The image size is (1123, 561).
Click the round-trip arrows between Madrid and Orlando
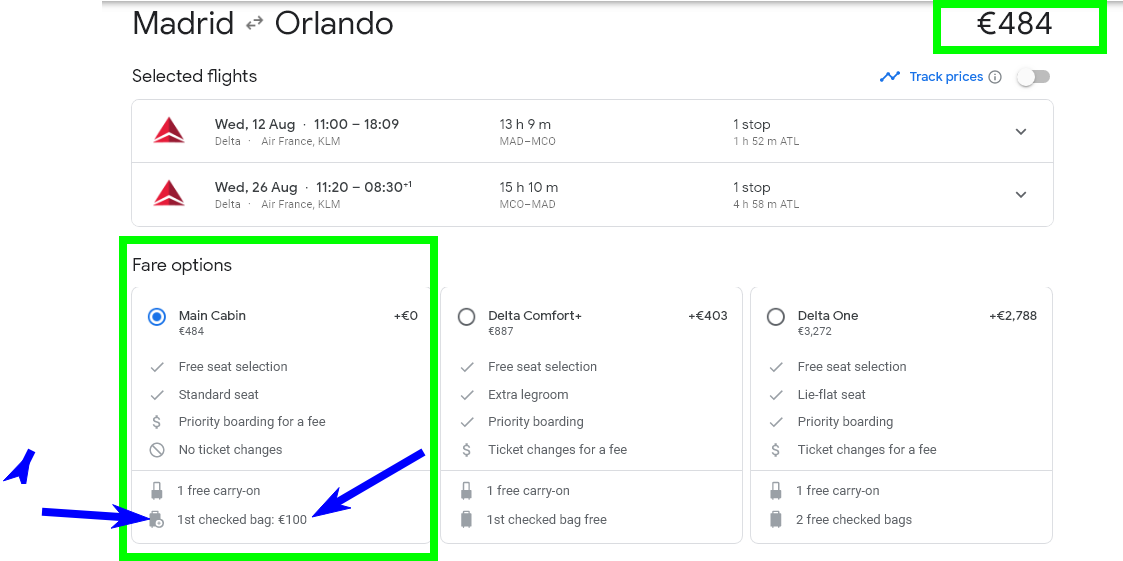click(254, 24)
